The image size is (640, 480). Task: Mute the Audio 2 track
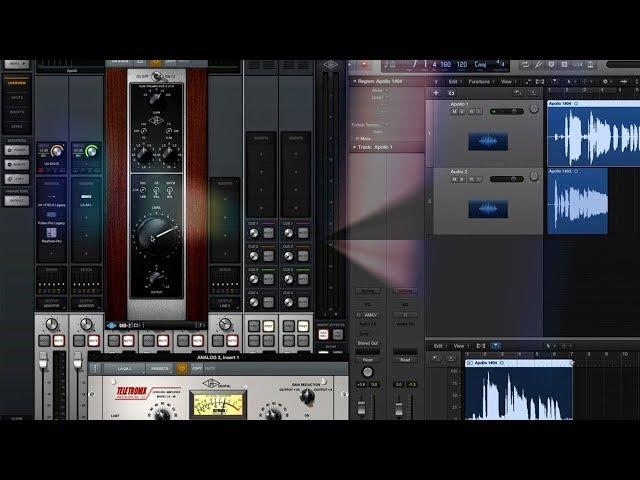click(x=454, y=179)
